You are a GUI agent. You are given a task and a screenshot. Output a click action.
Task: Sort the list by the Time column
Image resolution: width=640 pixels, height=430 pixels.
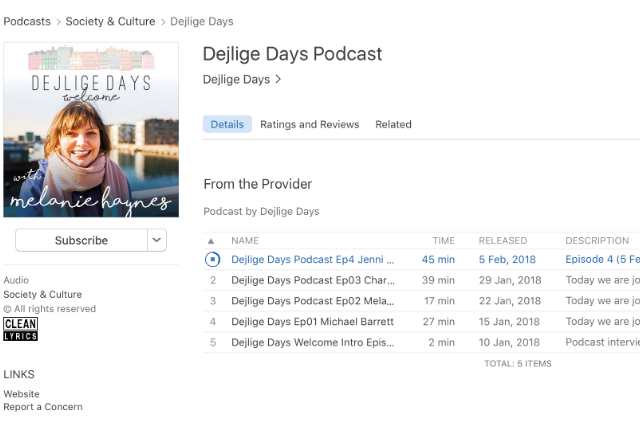[443, 241]
